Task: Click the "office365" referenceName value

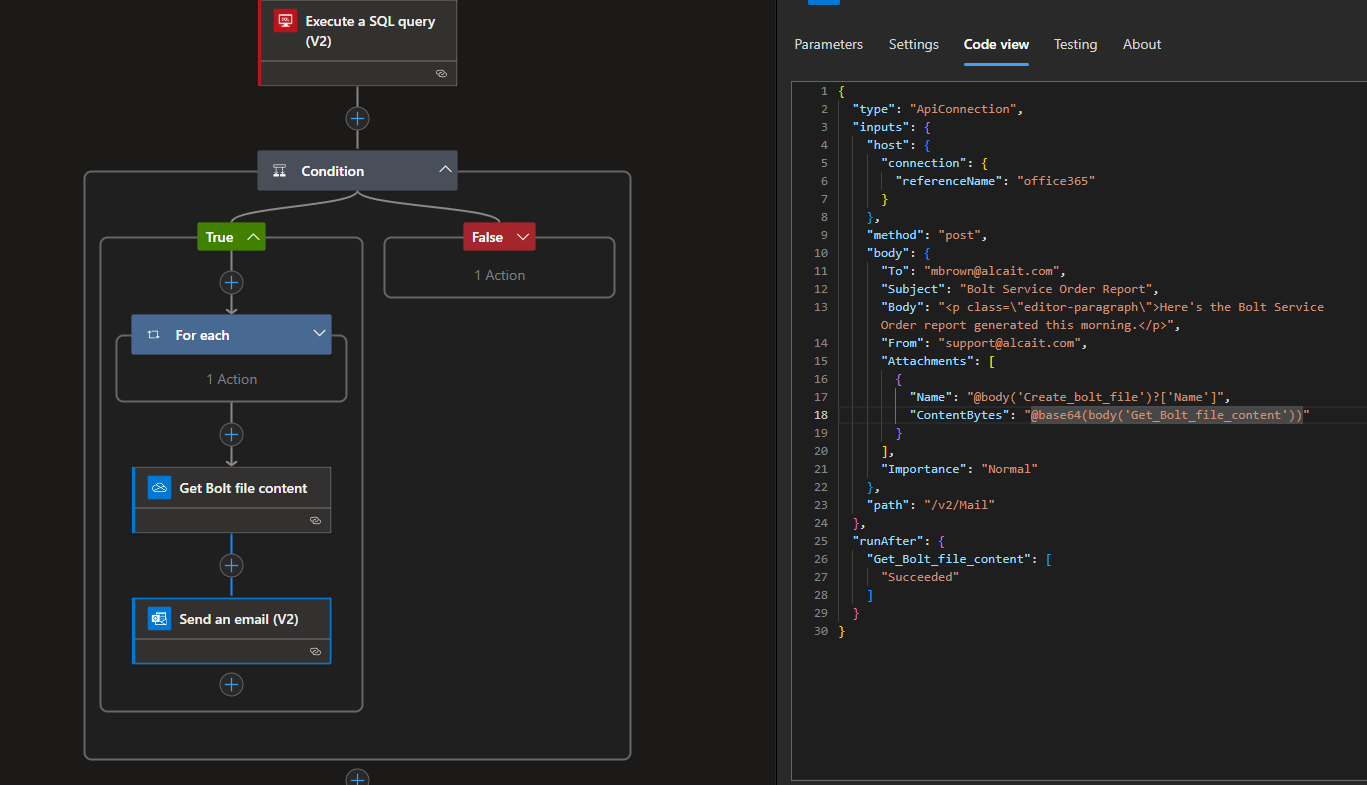Action: (x=1056, y=181)
